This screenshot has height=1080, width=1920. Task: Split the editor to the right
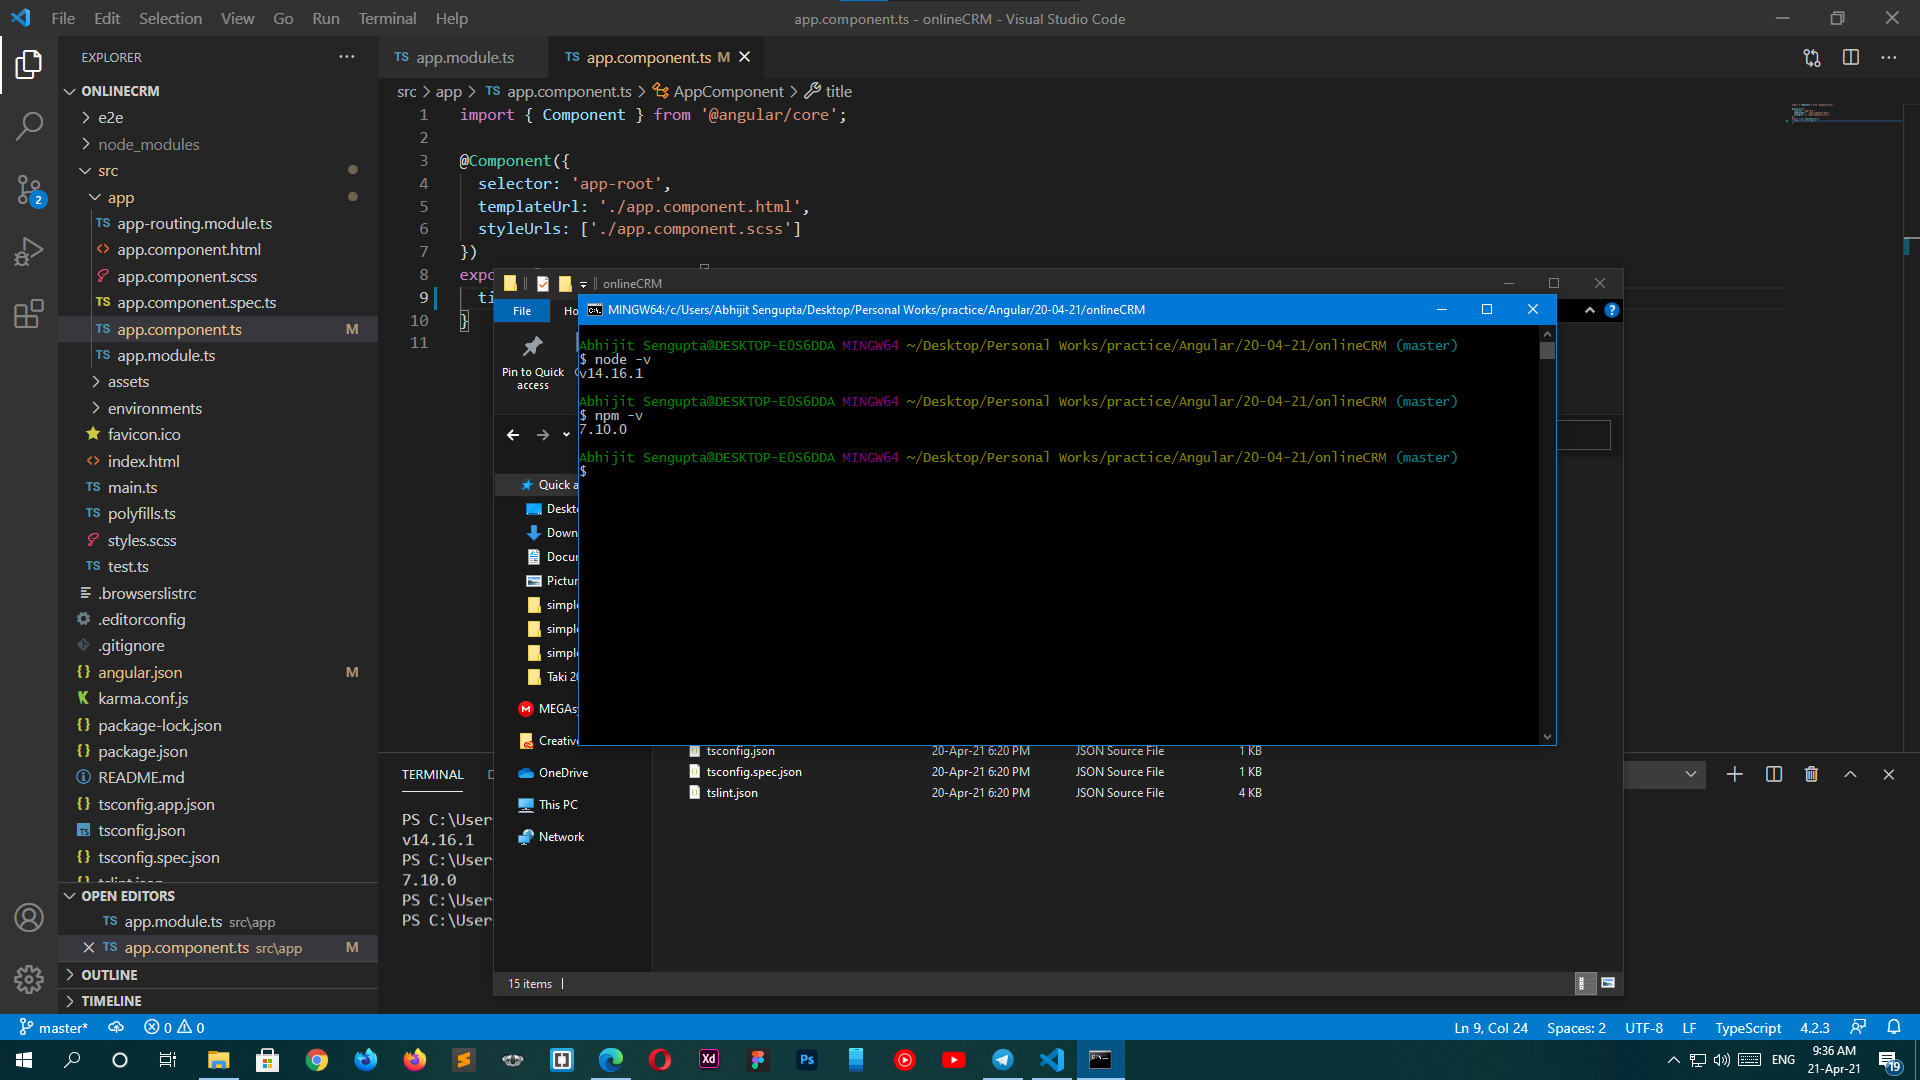[x=1851, y=58]
